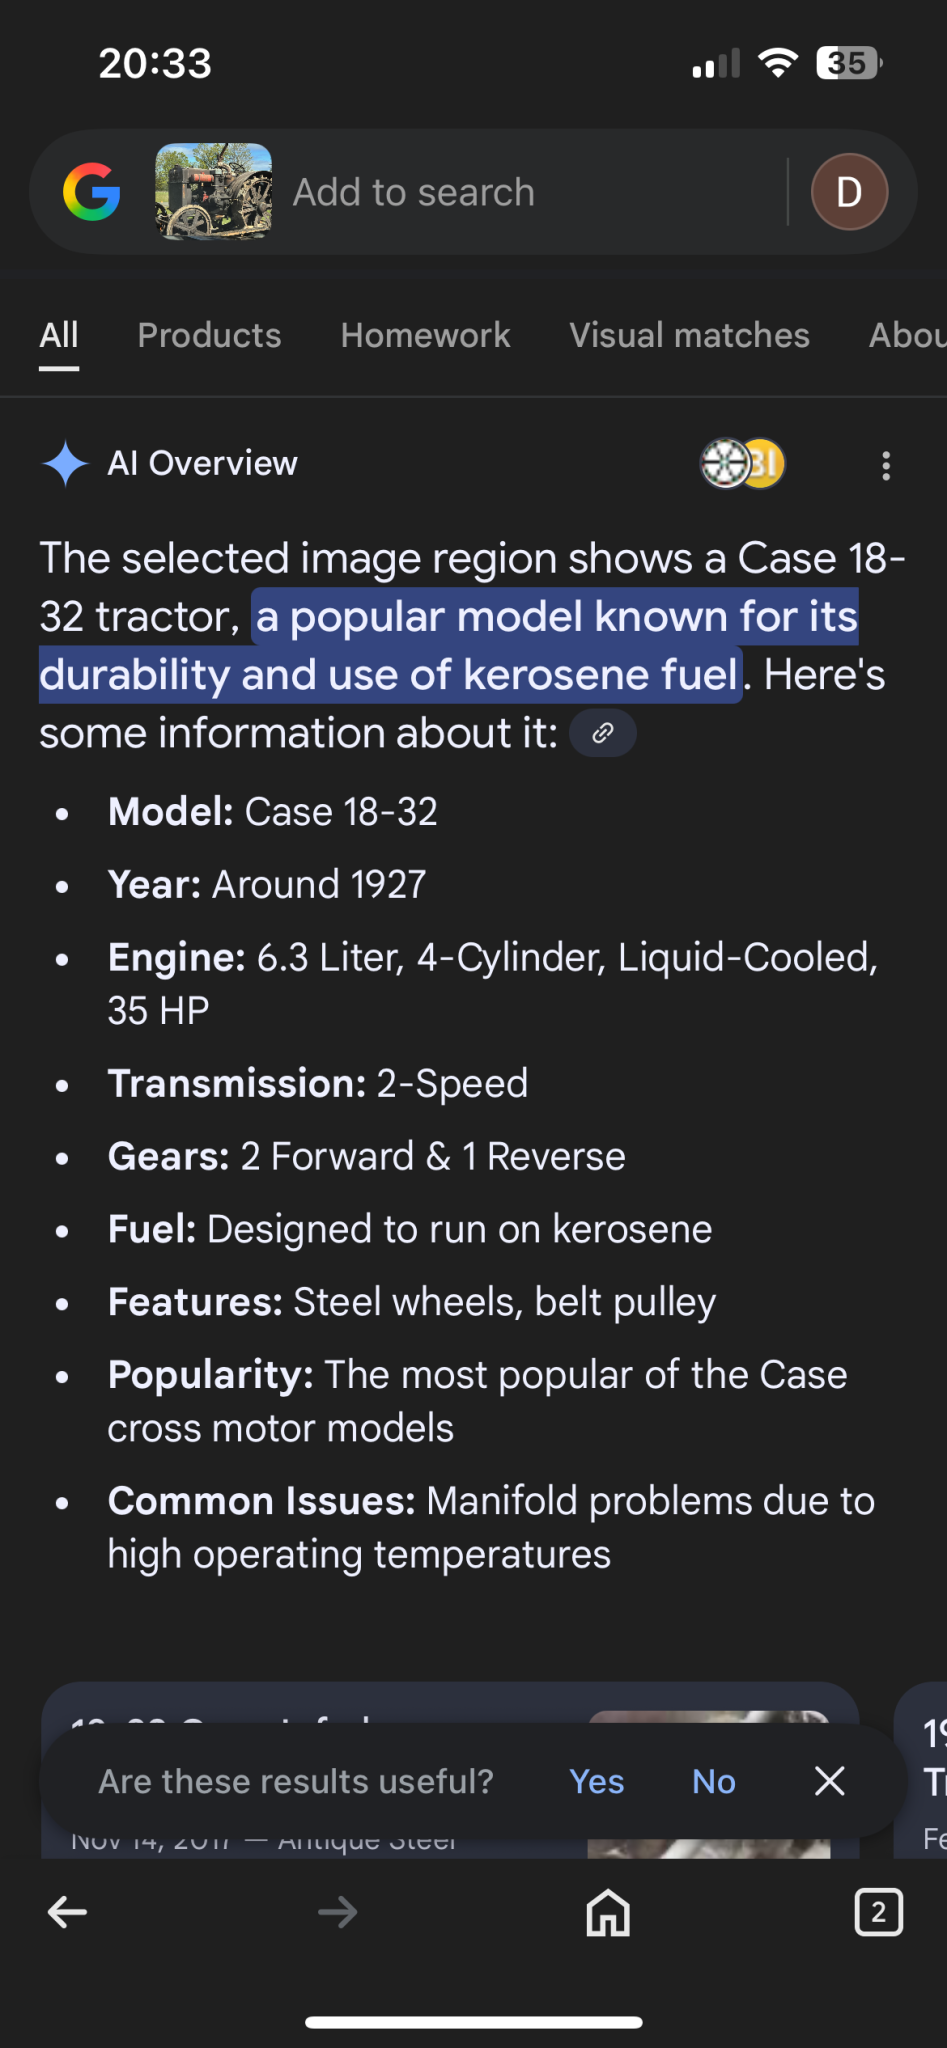This screenshot has height=2048, width=947.
Task: Open the tractor image thumbnail in search bar
Action: pyautogui.click(x=214, y=191)
